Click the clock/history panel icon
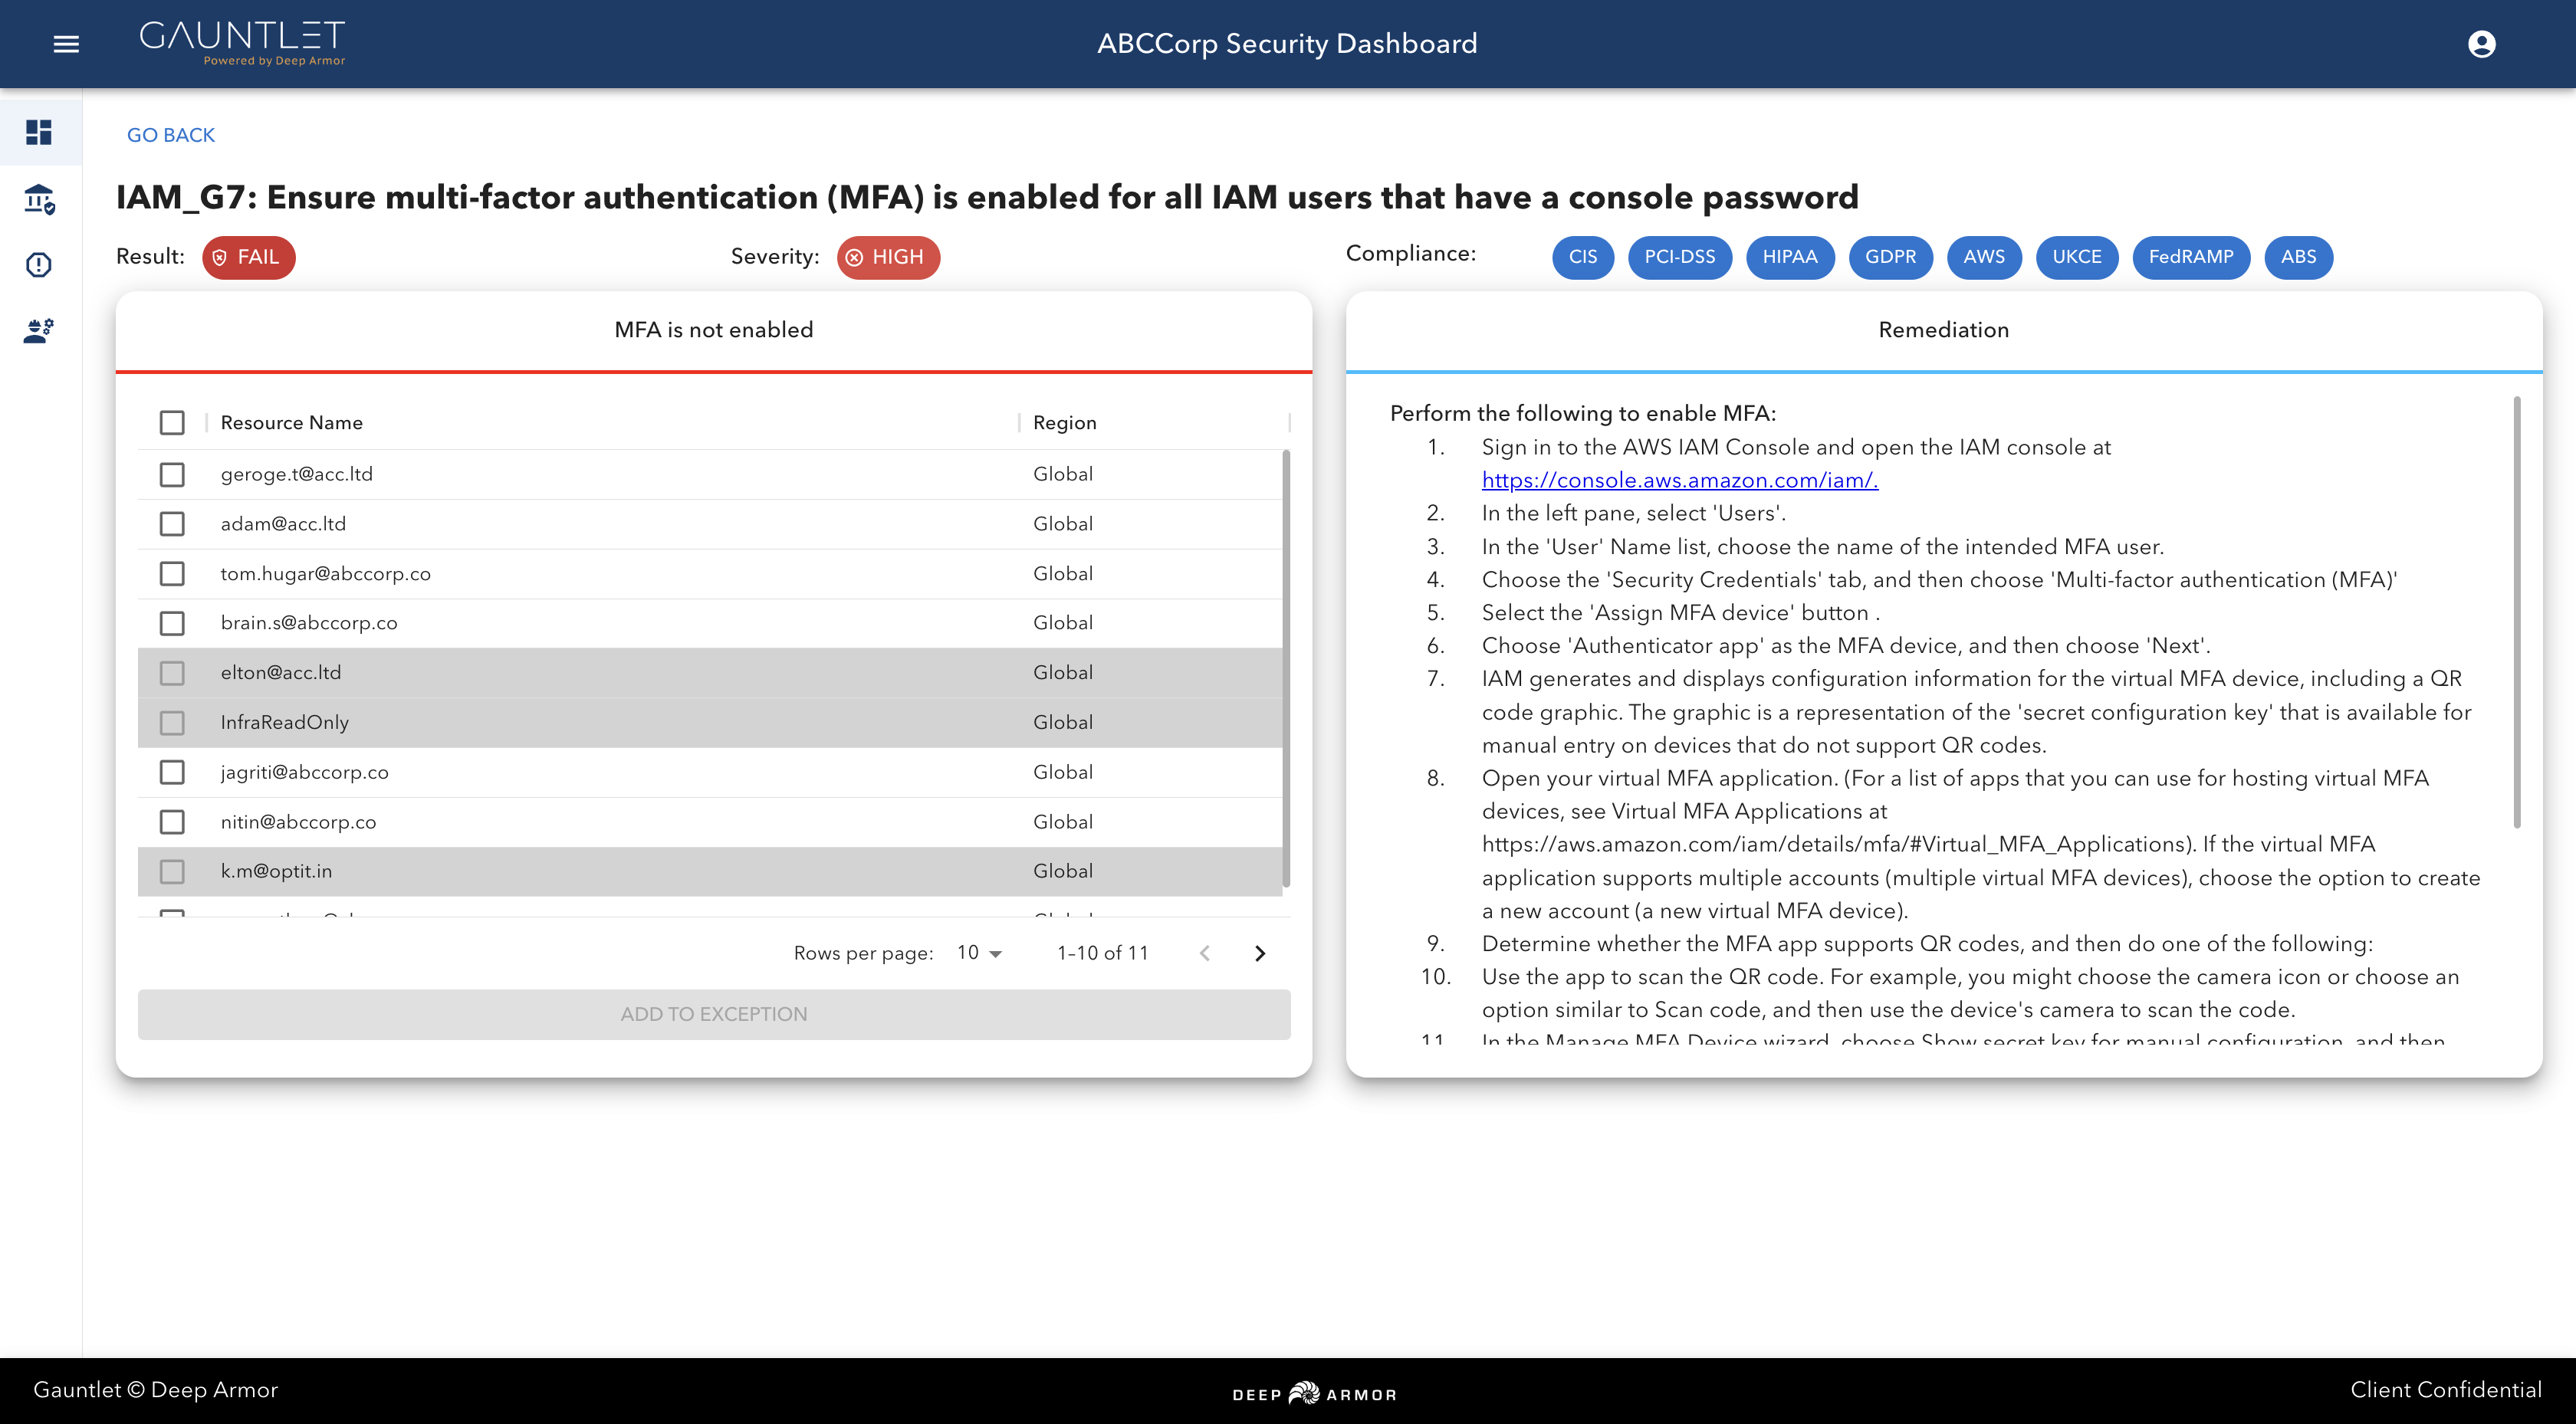This screenshot has height=1424, width=2576. pos(38,265)
